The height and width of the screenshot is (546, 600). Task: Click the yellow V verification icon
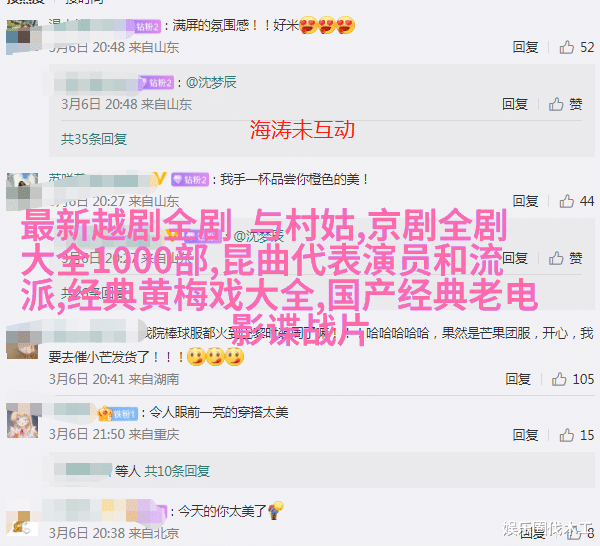160,179
